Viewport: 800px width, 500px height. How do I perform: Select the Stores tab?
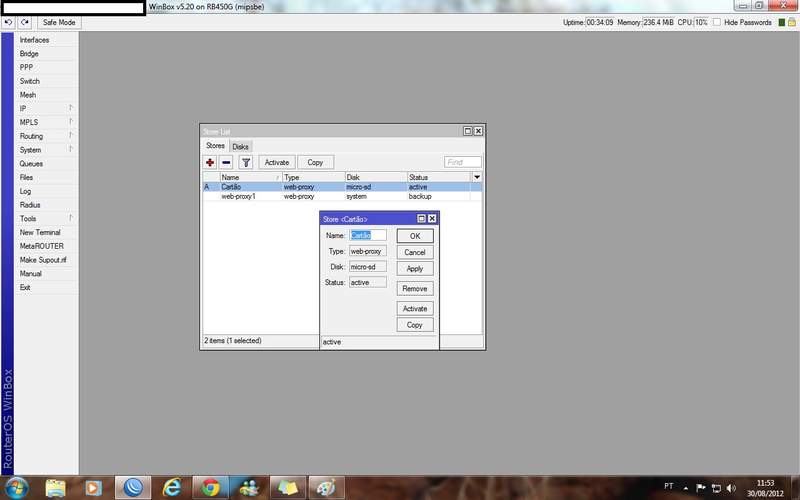pos(215,146)
